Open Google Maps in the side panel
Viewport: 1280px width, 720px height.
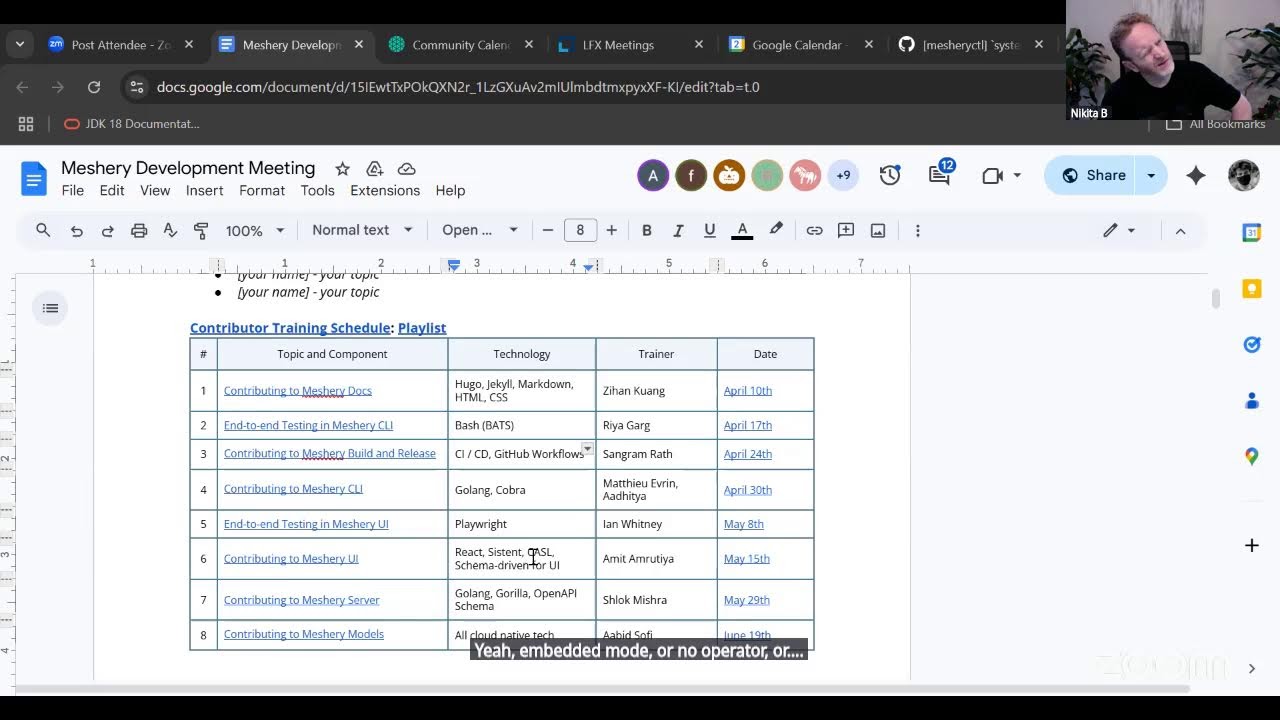1251,456
